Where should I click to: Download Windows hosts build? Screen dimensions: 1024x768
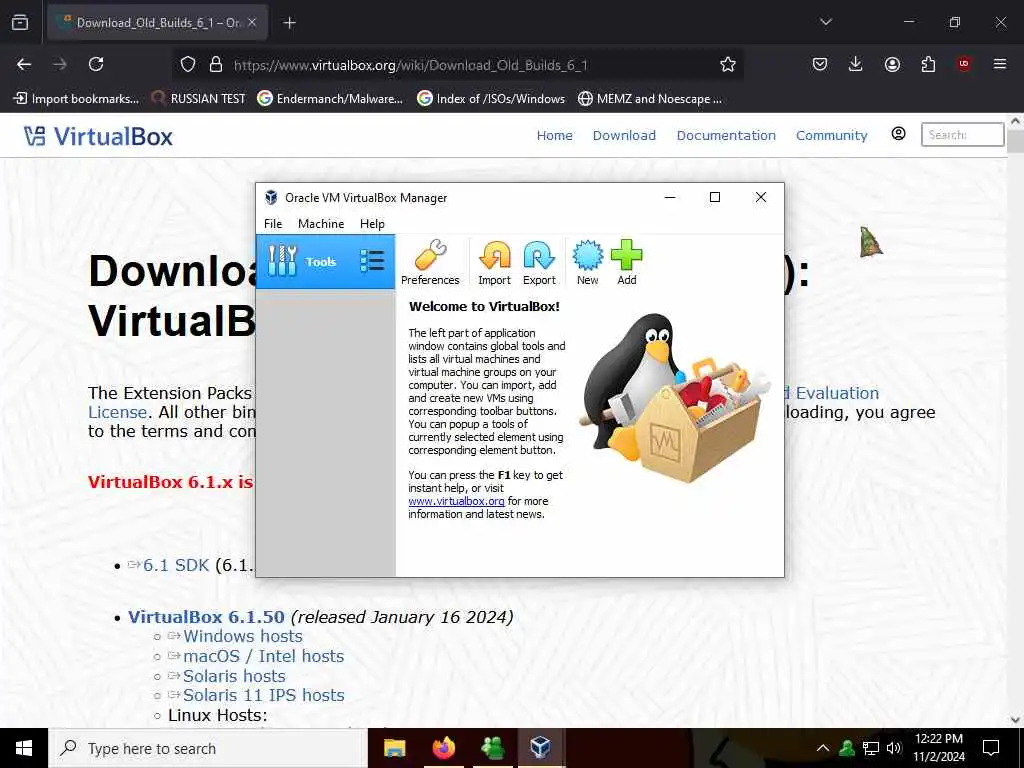click(242, 636)
